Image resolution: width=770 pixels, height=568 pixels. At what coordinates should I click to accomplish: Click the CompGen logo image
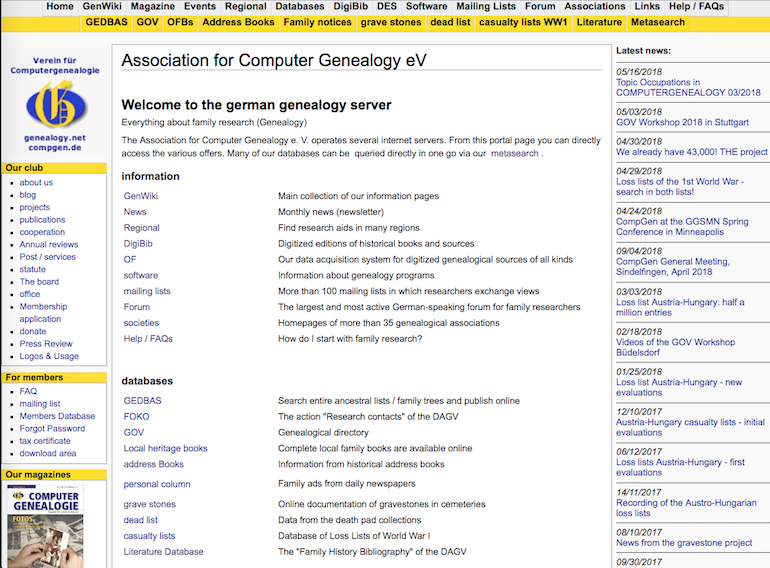point(56,104)
